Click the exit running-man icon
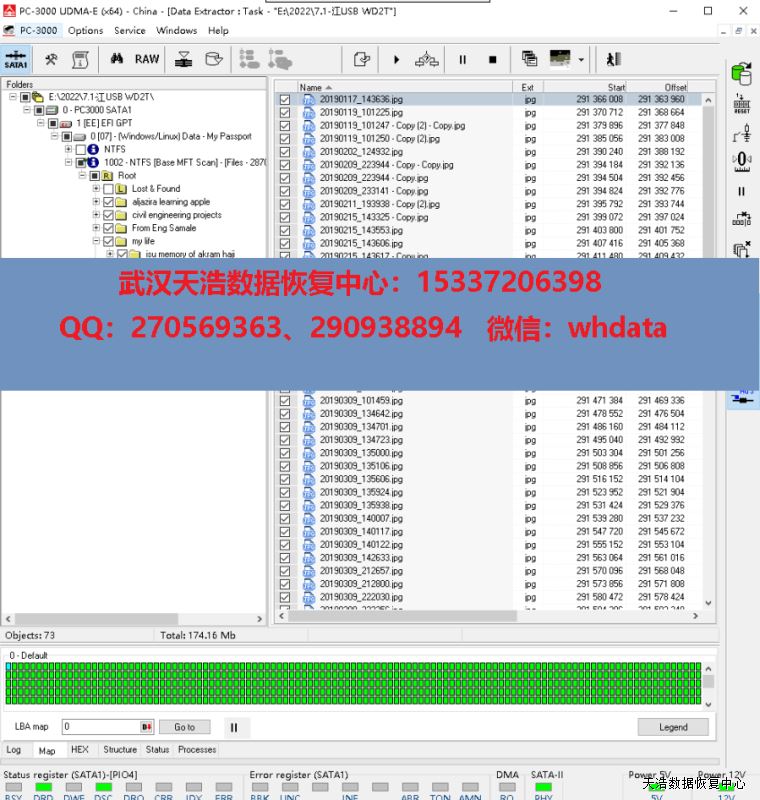 point(613,59)
